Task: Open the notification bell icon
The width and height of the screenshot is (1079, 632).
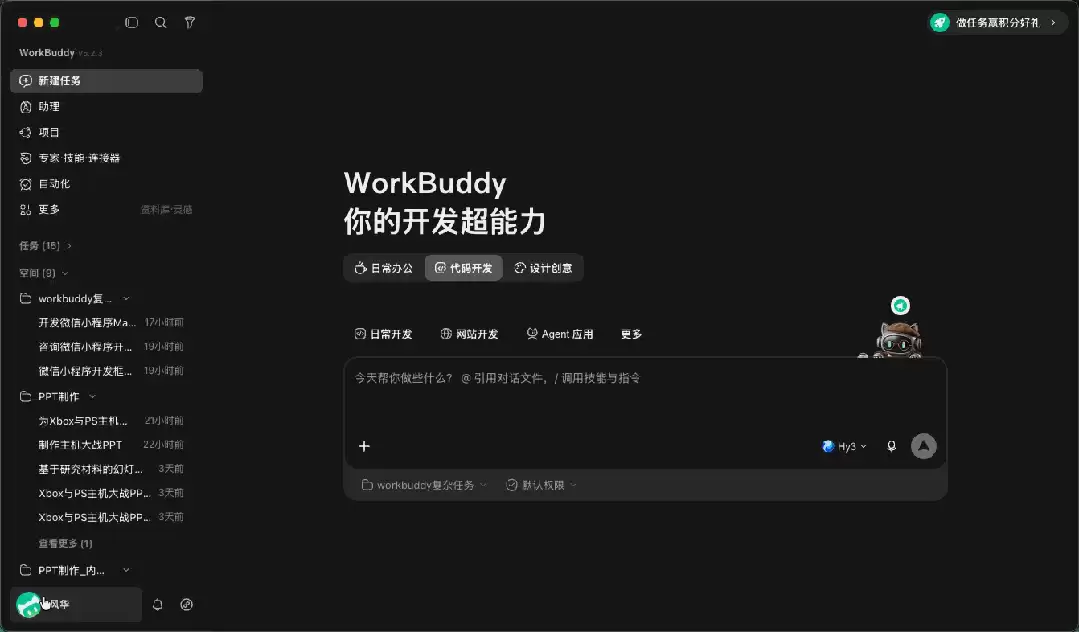Action: tap(158, 604)
